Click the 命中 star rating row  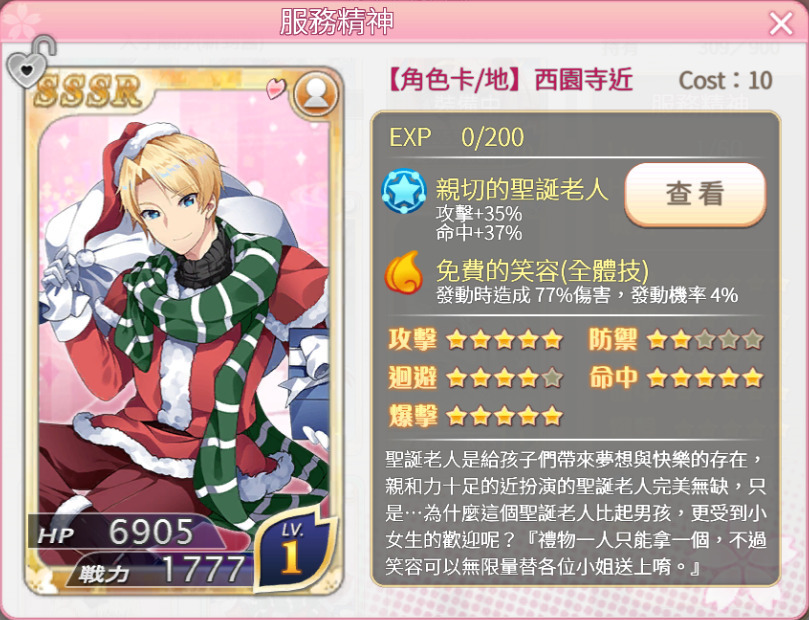pos(676,378)
